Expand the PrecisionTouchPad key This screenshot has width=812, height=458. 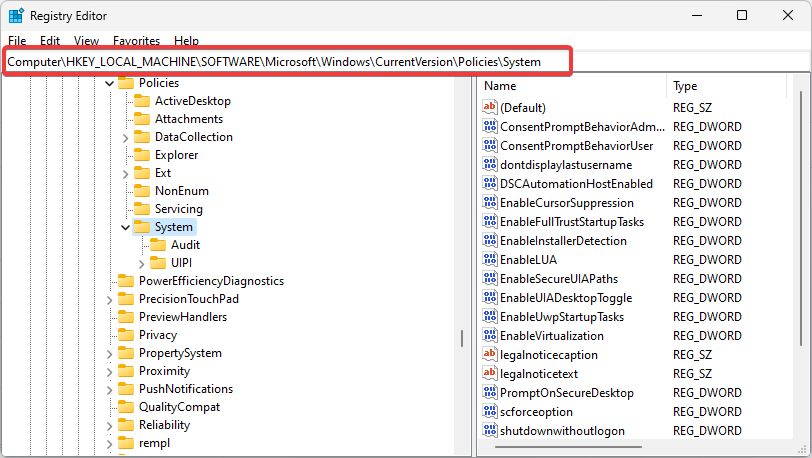[109, 299]
